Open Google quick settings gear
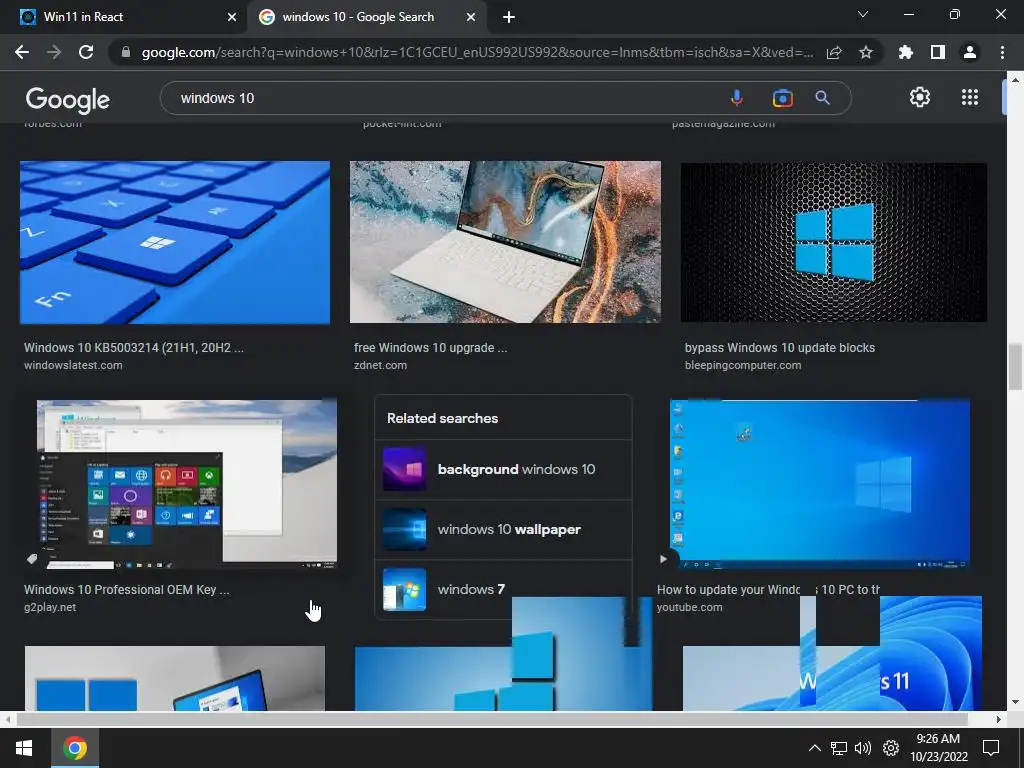This screenshot has width=1024, height=768. [920, 97]
